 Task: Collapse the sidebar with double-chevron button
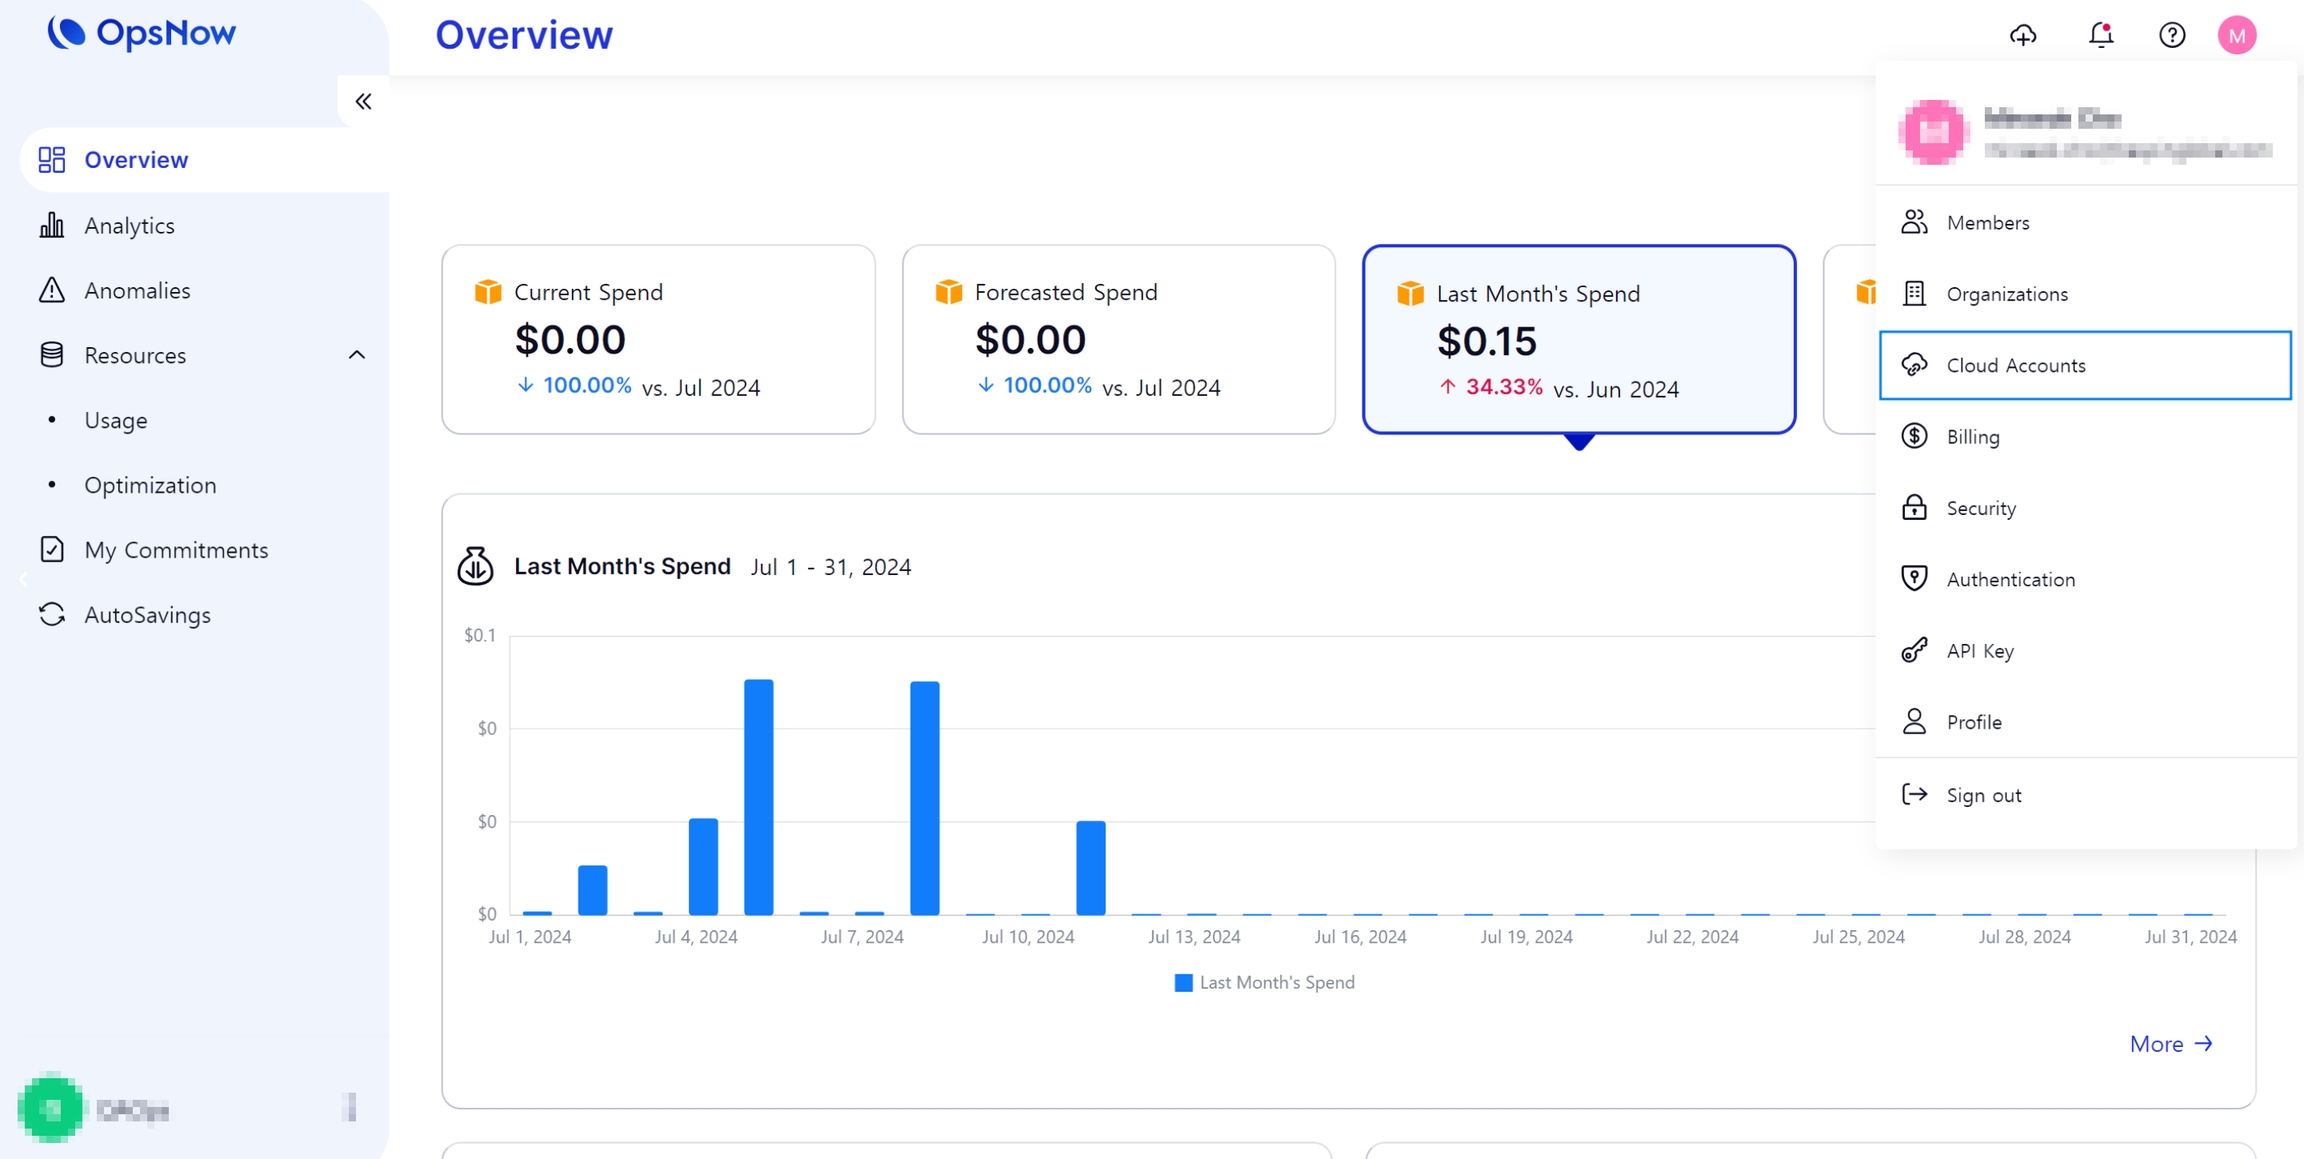pos(363,101)
